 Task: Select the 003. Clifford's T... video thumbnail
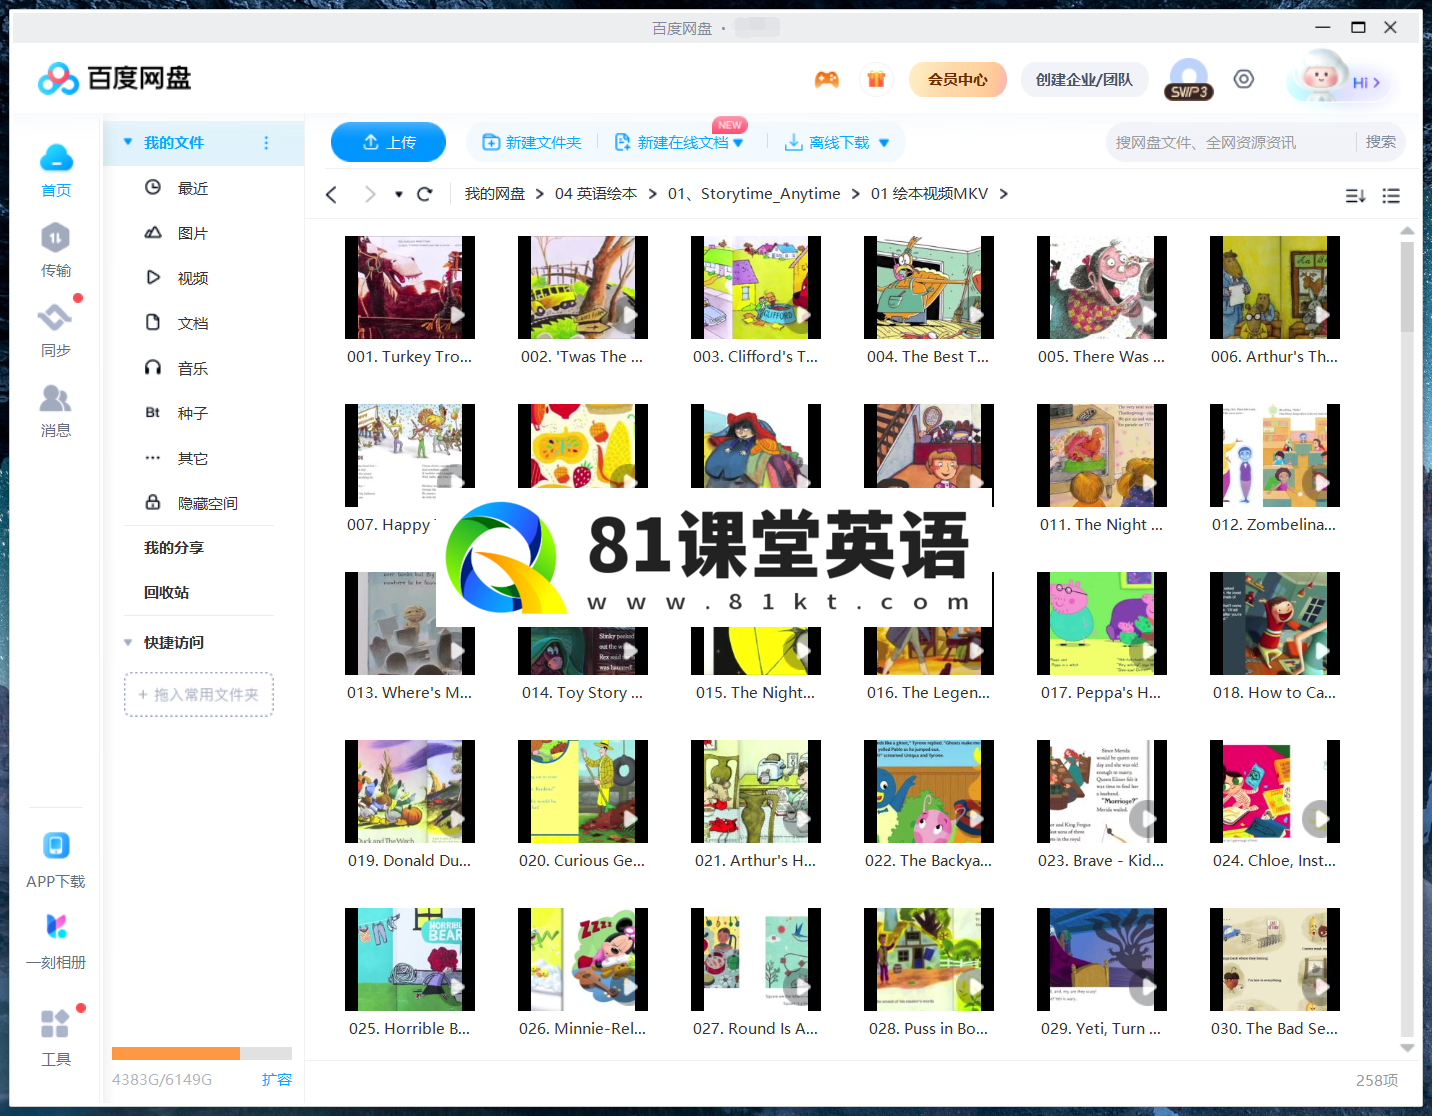click(756, 287)
